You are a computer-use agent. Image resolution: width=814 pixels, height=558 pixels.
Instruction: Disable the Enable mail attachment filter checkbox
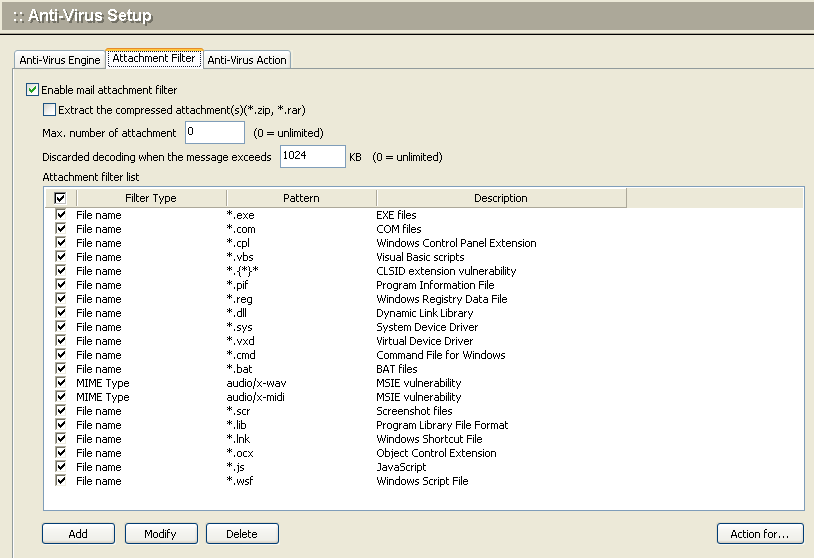[x=33, y=90]
